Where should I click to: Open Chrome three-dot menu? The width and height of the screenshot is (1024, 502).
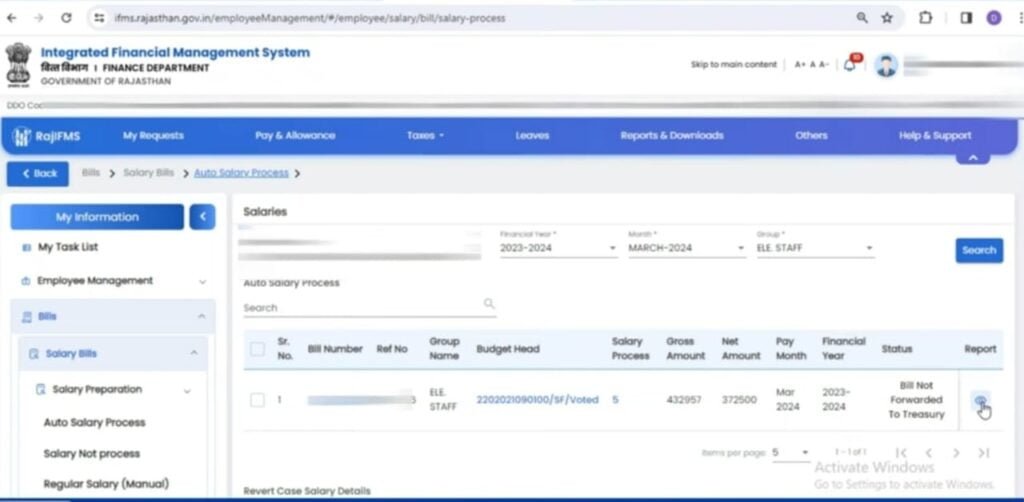click(x=1019, y=18)
